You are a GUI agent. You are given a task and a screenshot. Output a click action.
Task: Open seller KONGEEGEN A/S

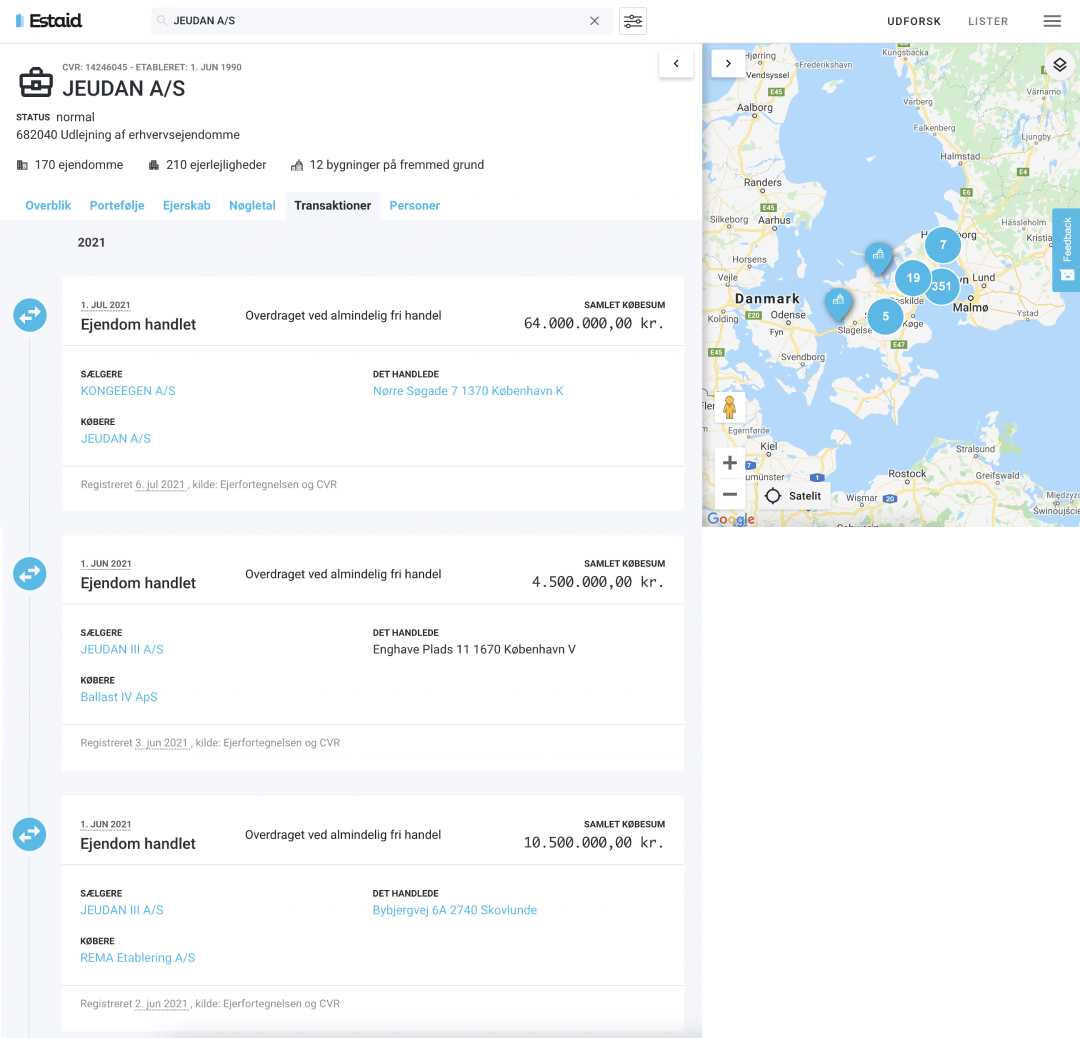128,391
